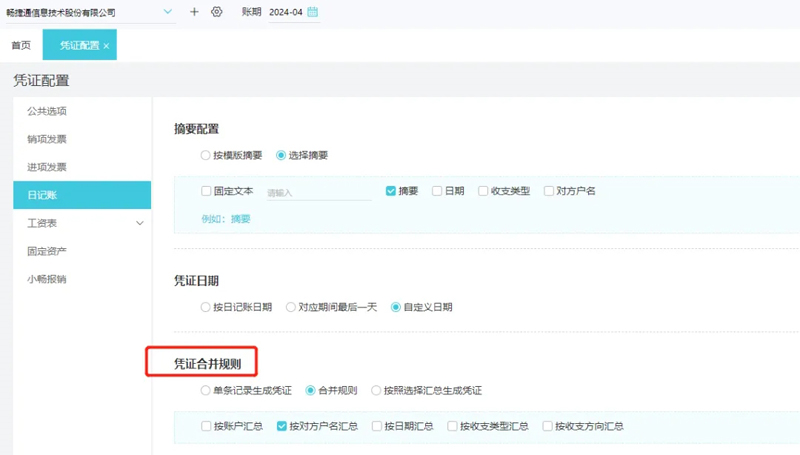Open 小畅报销 in the sidebar
Screen dimensions: 800x455
[x=47, y=280]
